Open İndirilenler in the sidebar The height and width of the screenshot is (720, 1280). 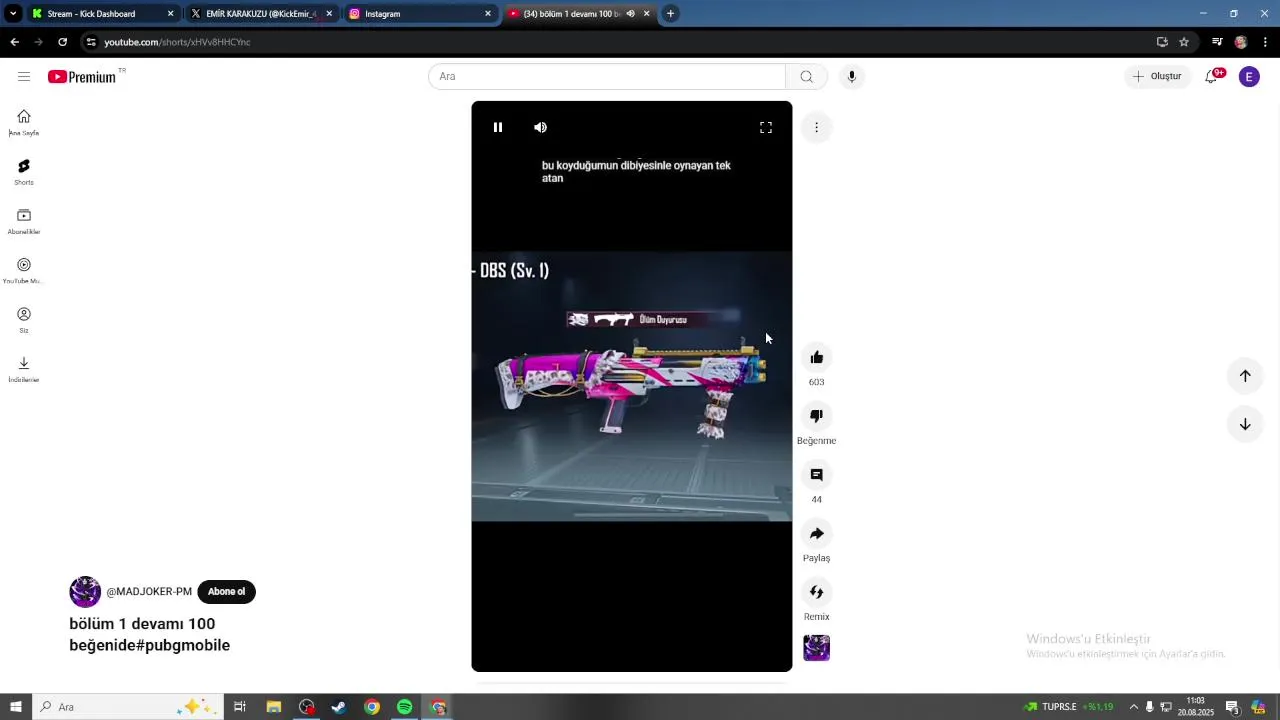click(x=24, y=369)
